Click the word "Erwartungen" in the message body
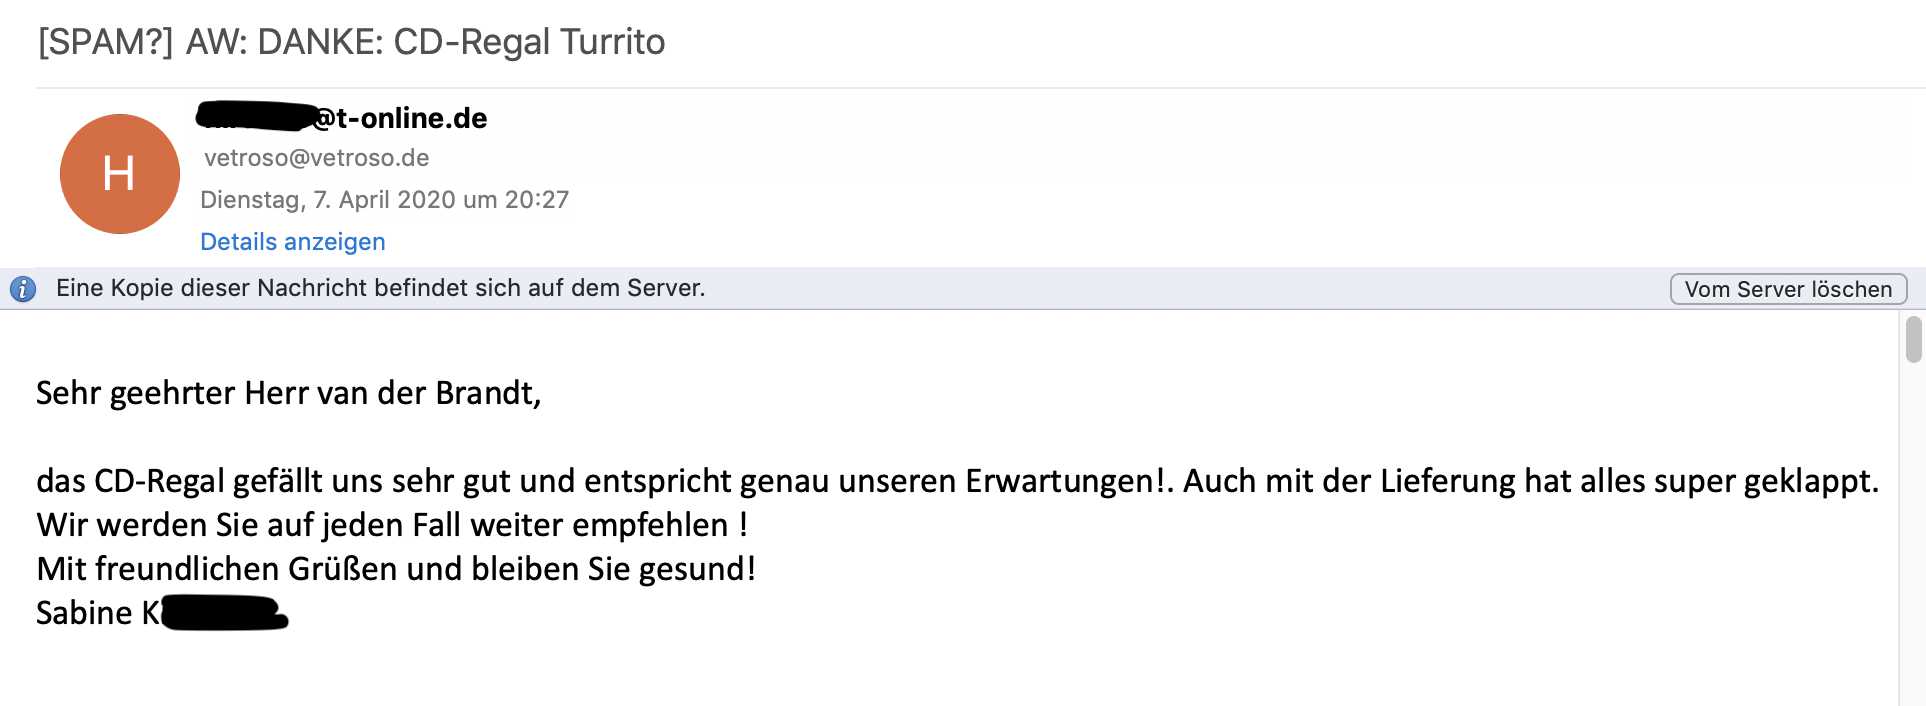The width and height of the screenshot is (1926, 706). click(x=1059, y=481)
